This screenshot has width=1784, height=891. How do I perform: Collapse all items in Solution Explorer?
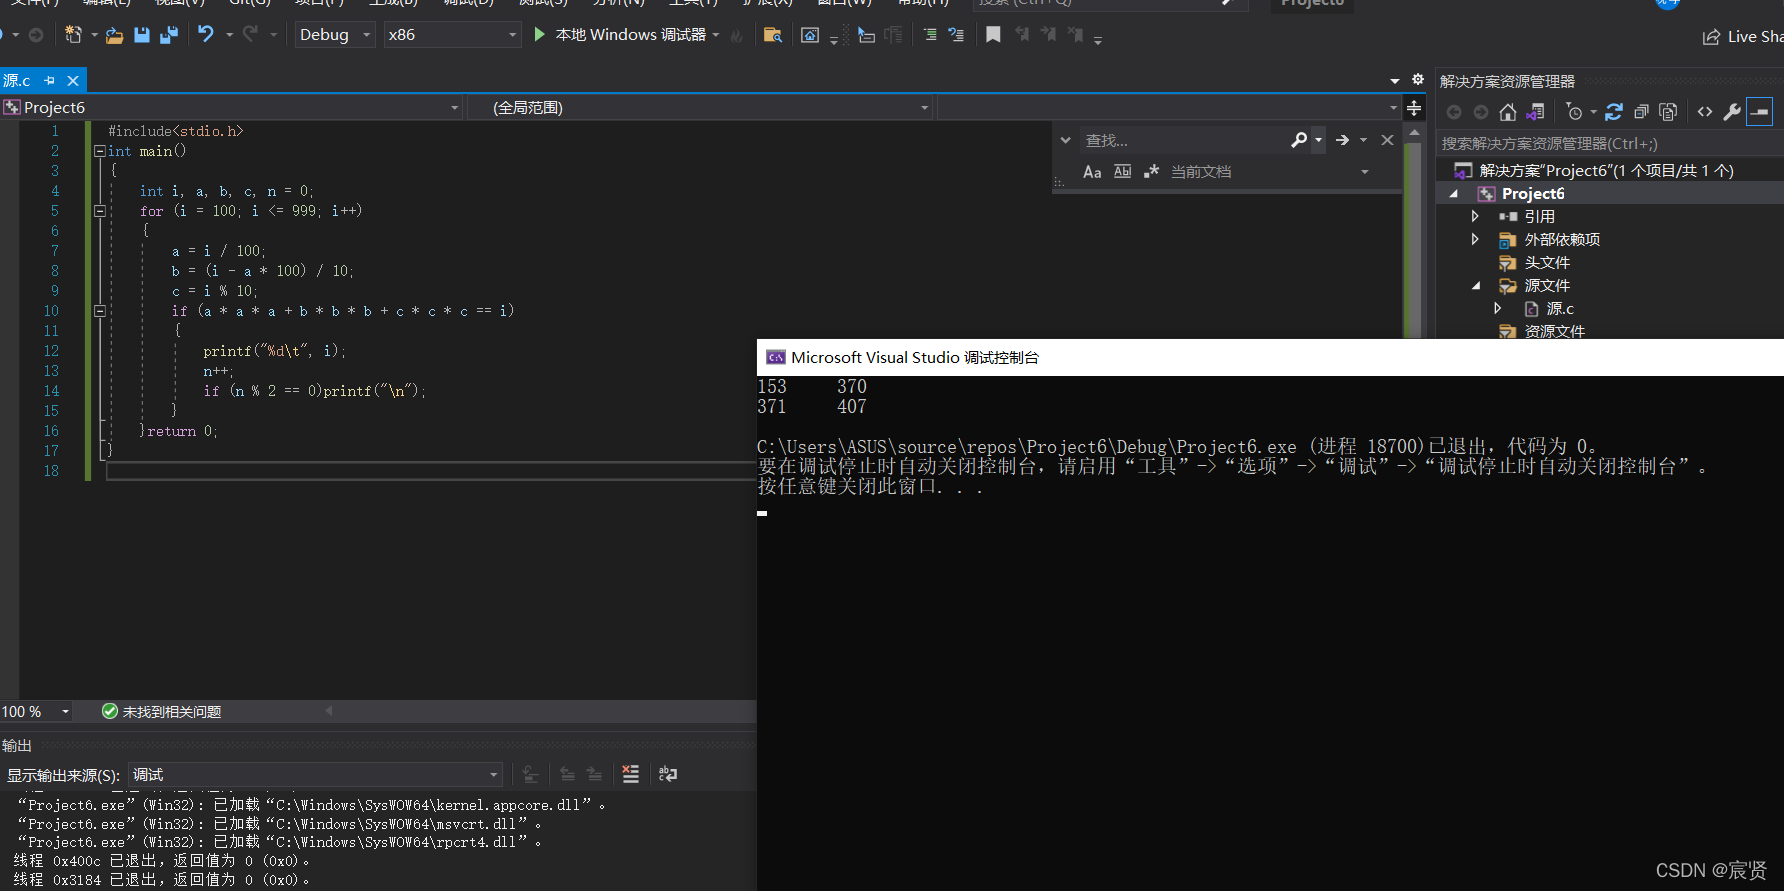[1641, 112]
